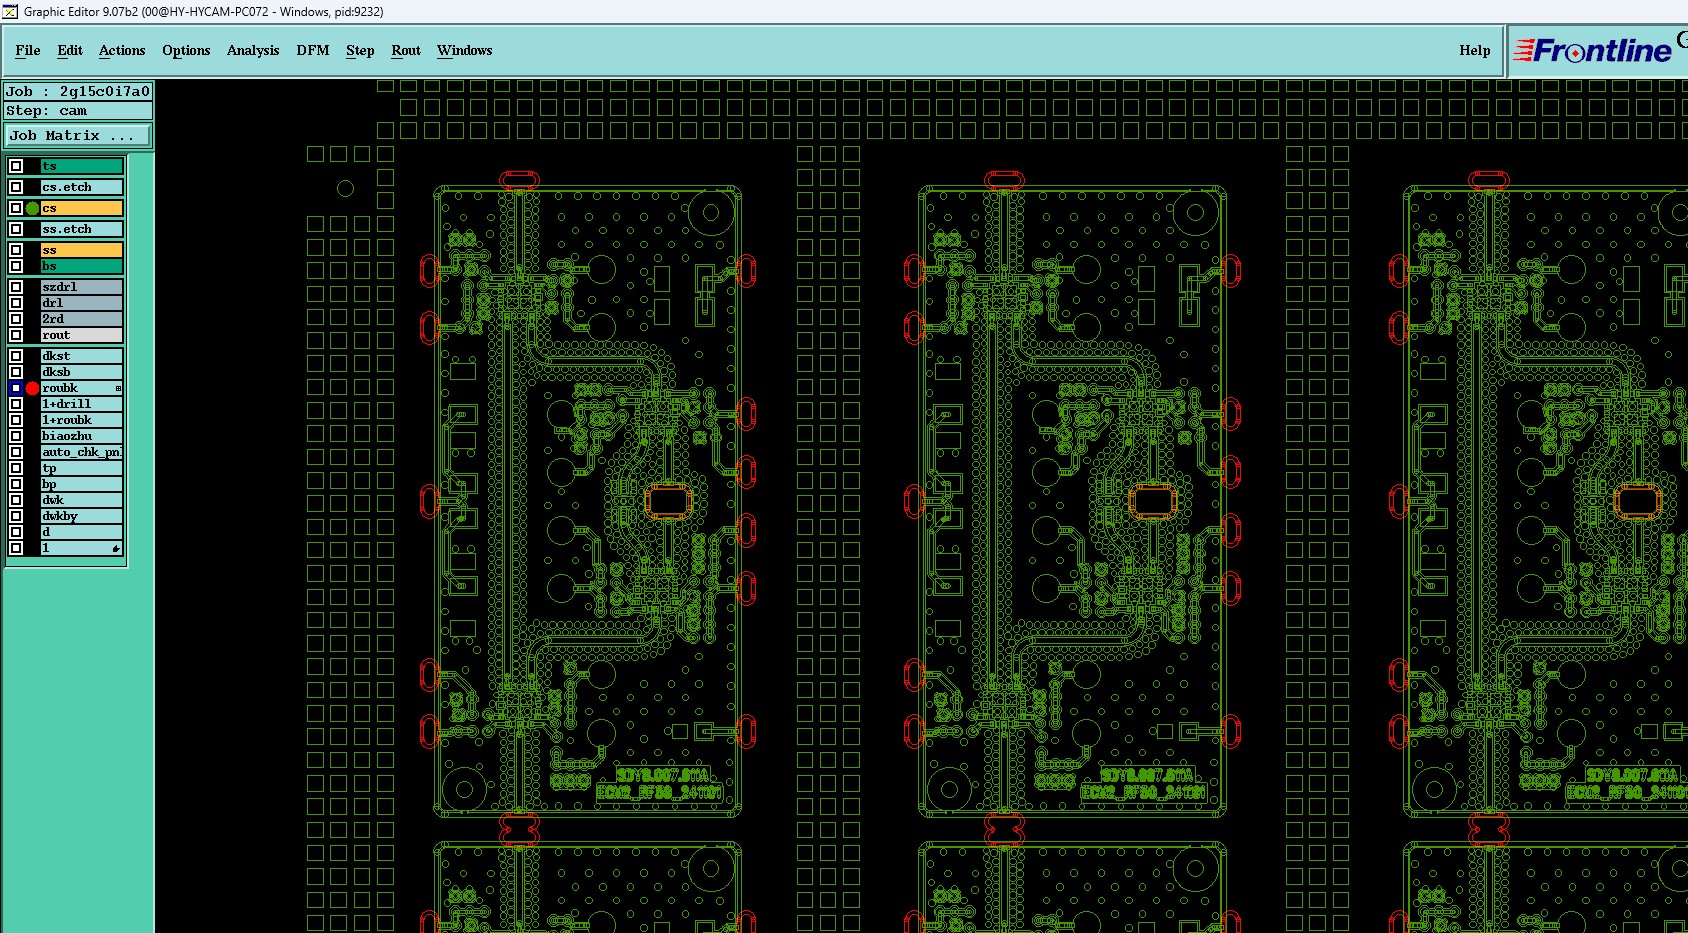Click the Job name field 2g15c0i7a0
1688x933 pixels.
coord(78,91)
